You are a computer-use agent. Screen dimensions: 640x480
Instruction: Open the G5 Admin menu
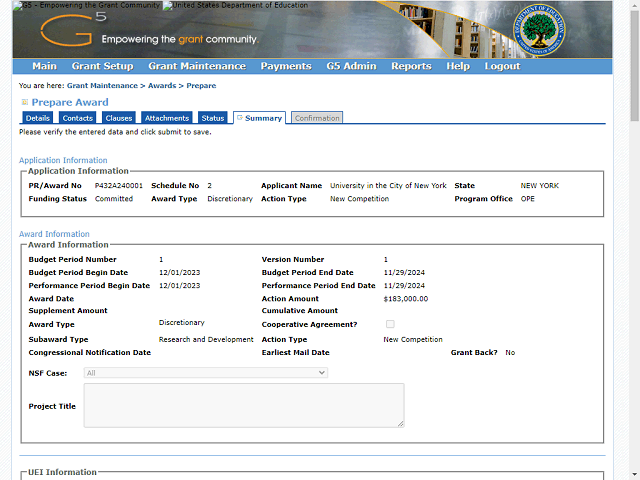click(351, 66)
